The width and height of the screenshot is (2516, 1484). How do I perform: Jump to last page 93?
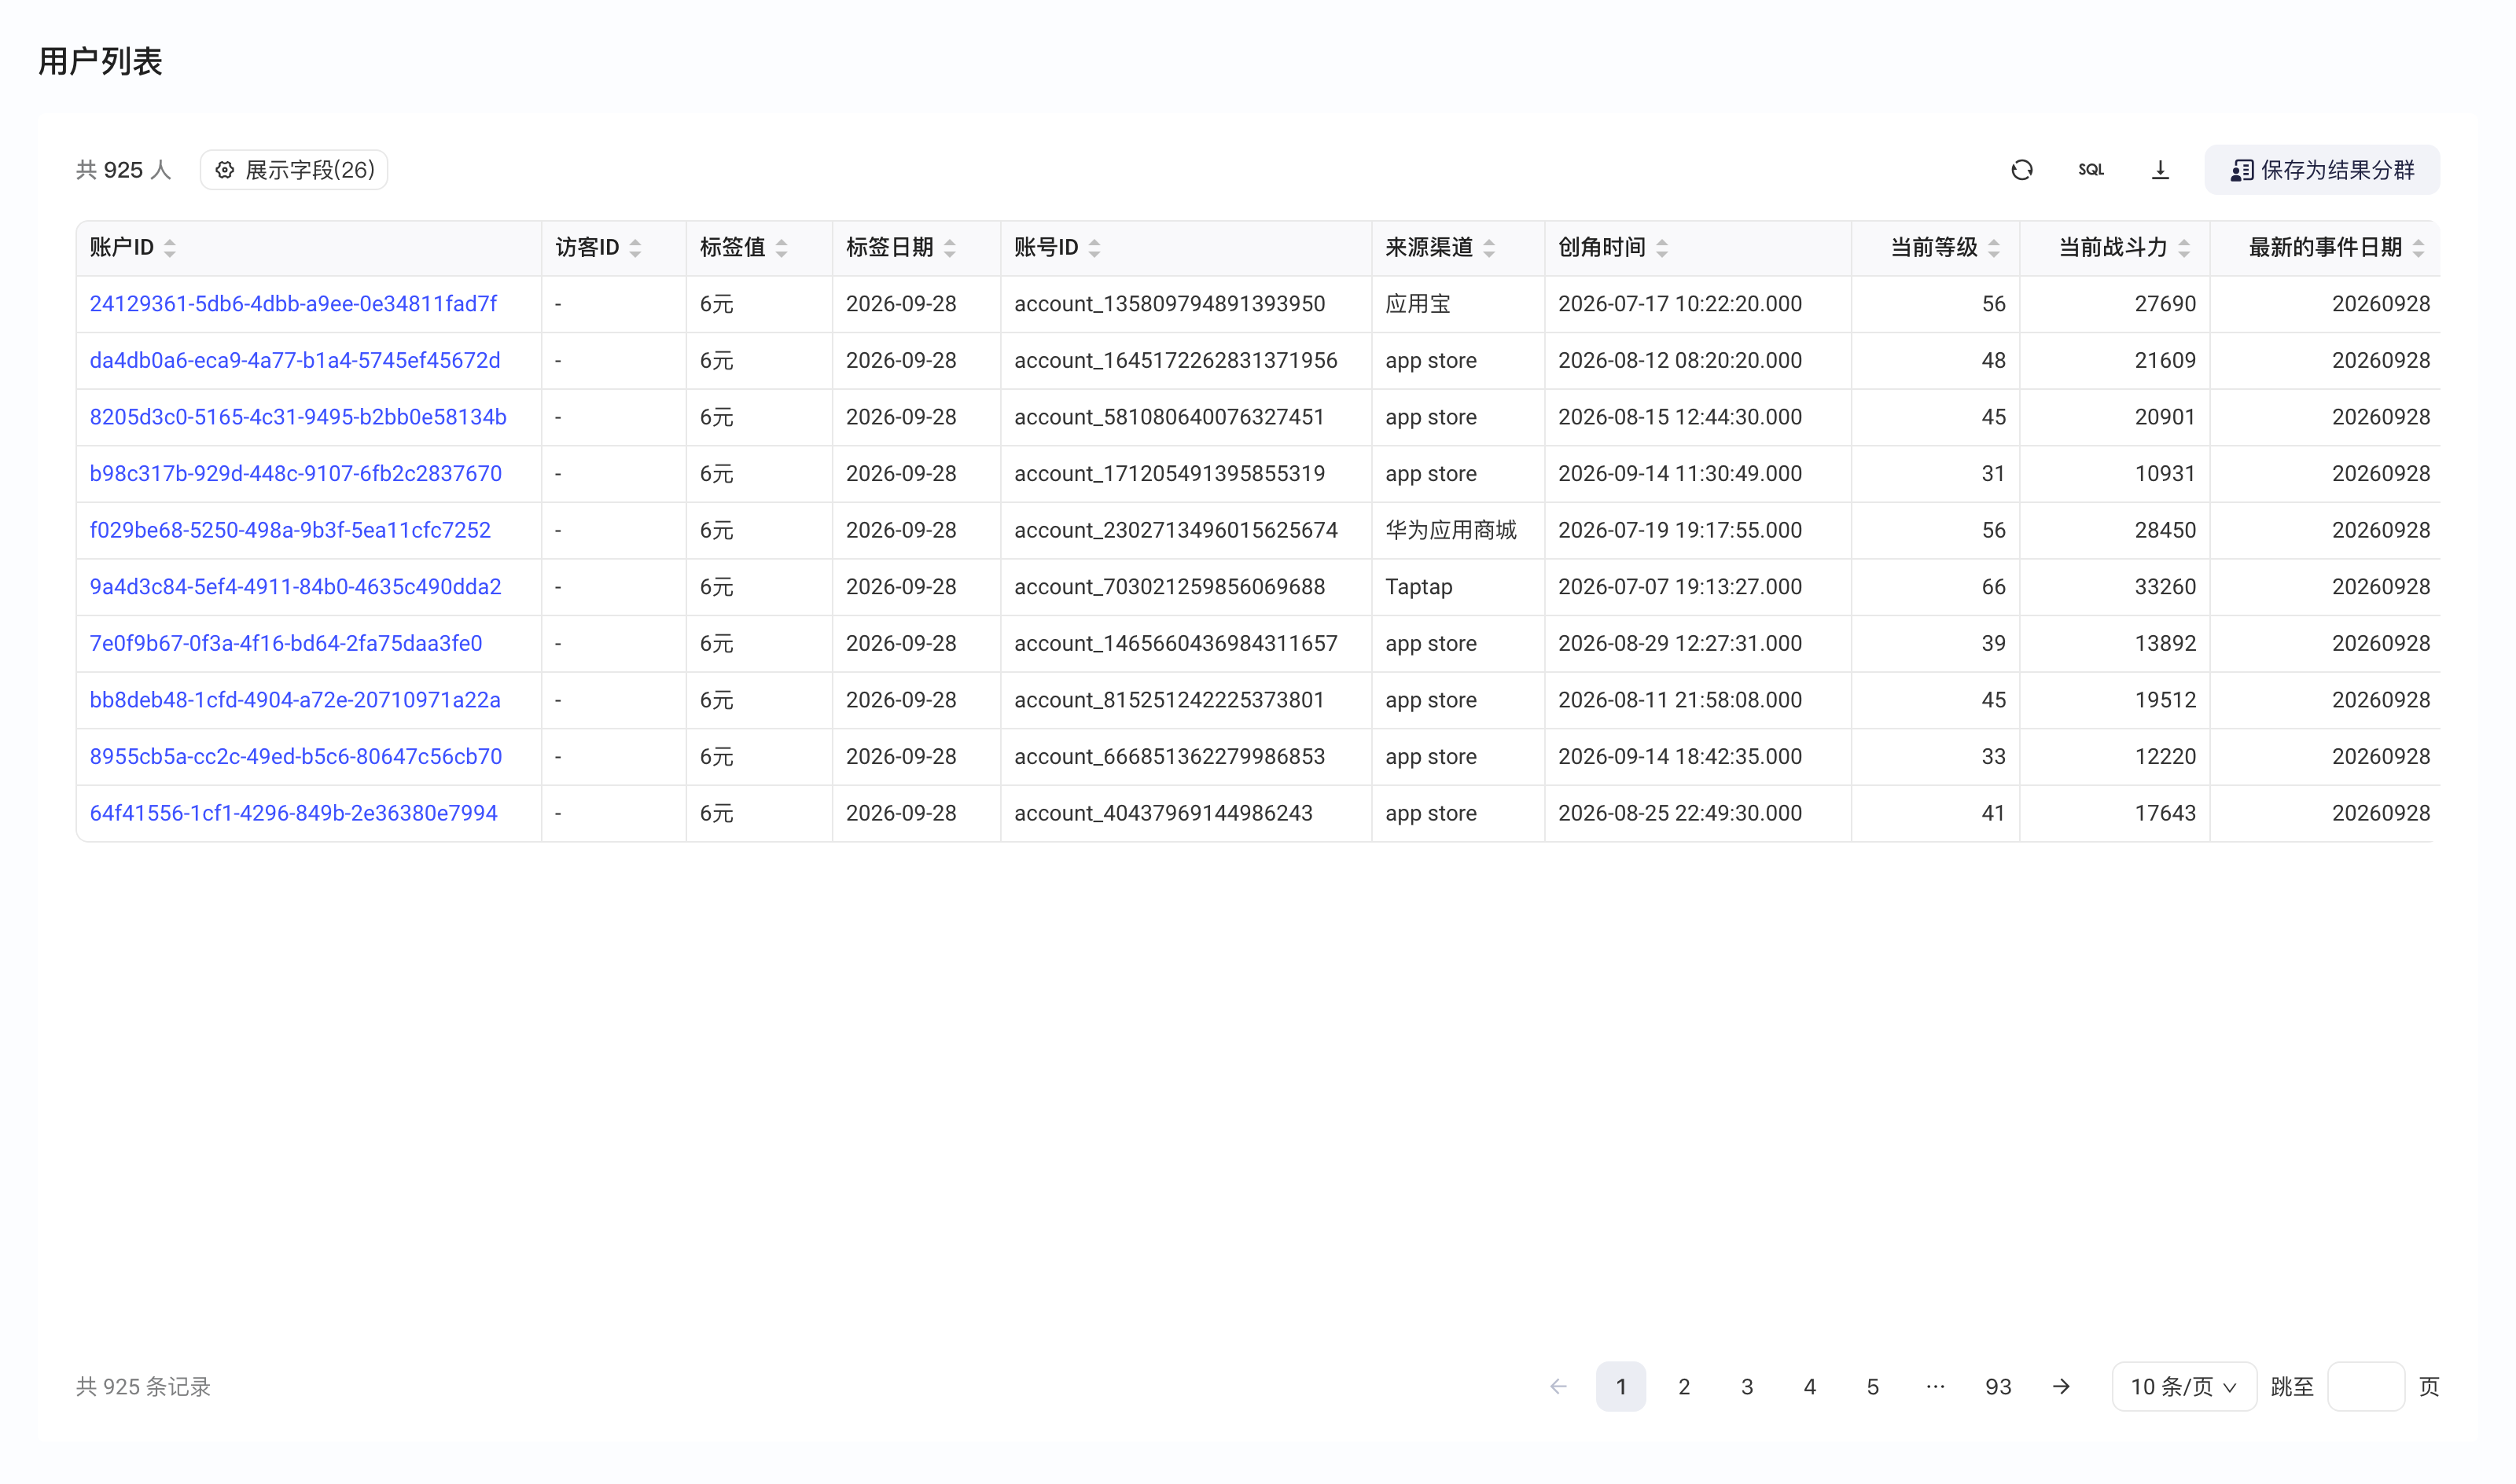[1998, 1386]
